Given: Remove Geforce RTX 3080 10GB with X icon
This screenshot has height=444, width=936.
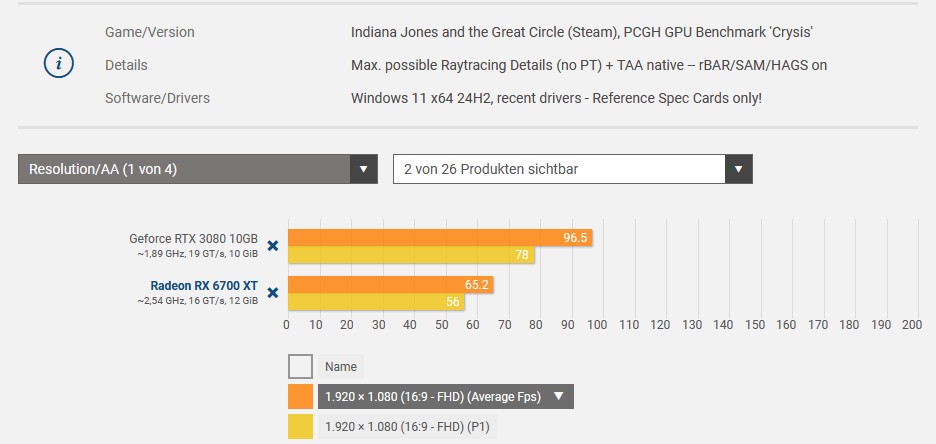Looking at the screenshot, I should [272, 245].
